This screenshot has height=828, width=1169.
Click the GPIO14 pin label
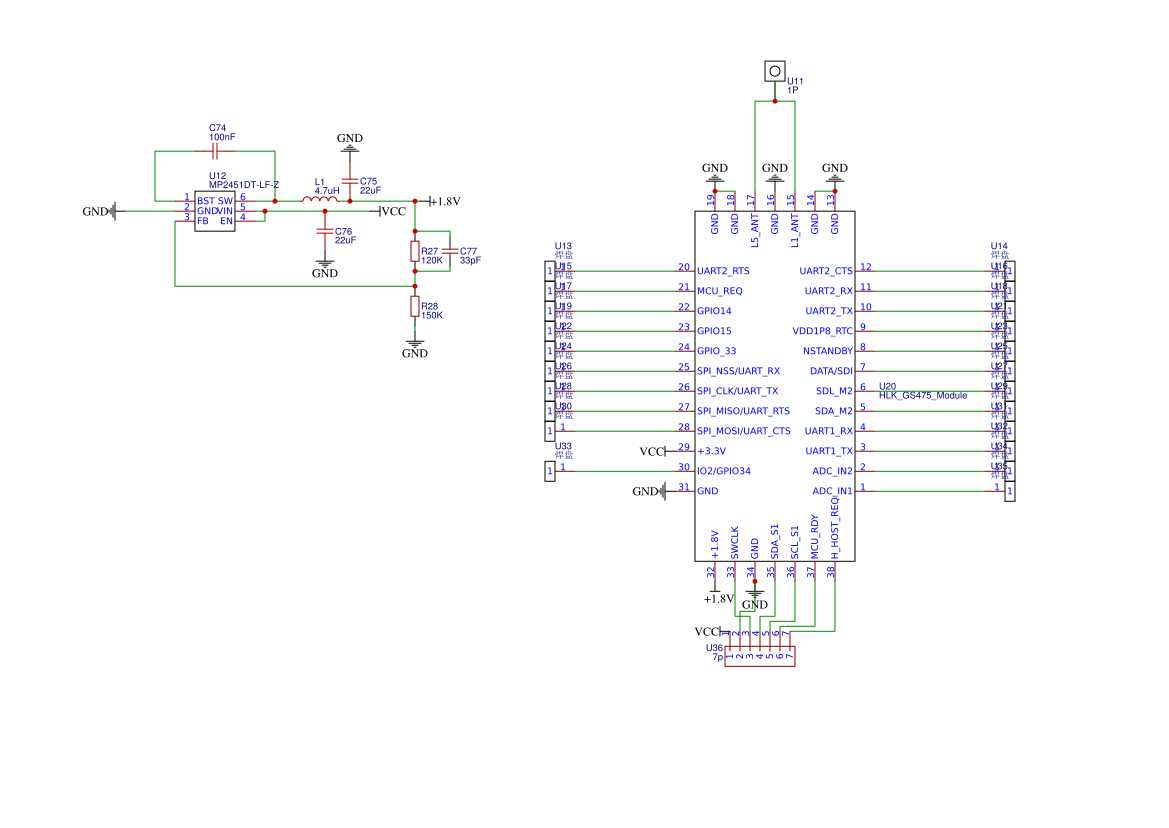[714, 312]
